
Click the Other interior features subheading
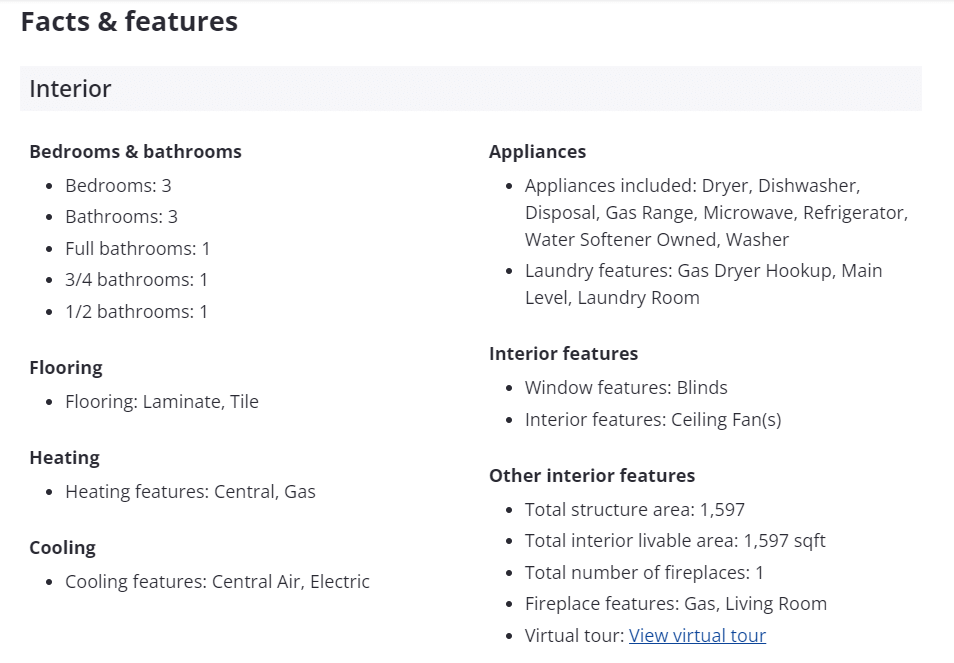[592, 476]
